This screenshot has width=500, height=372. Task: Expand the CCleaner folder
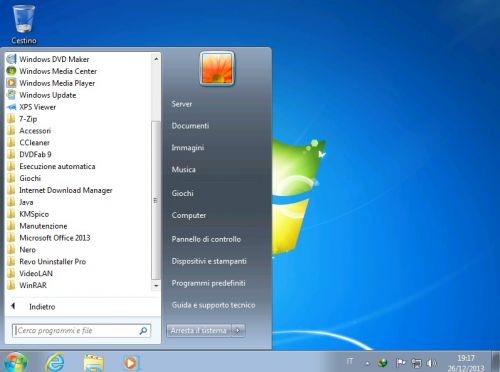pos(28,143)
